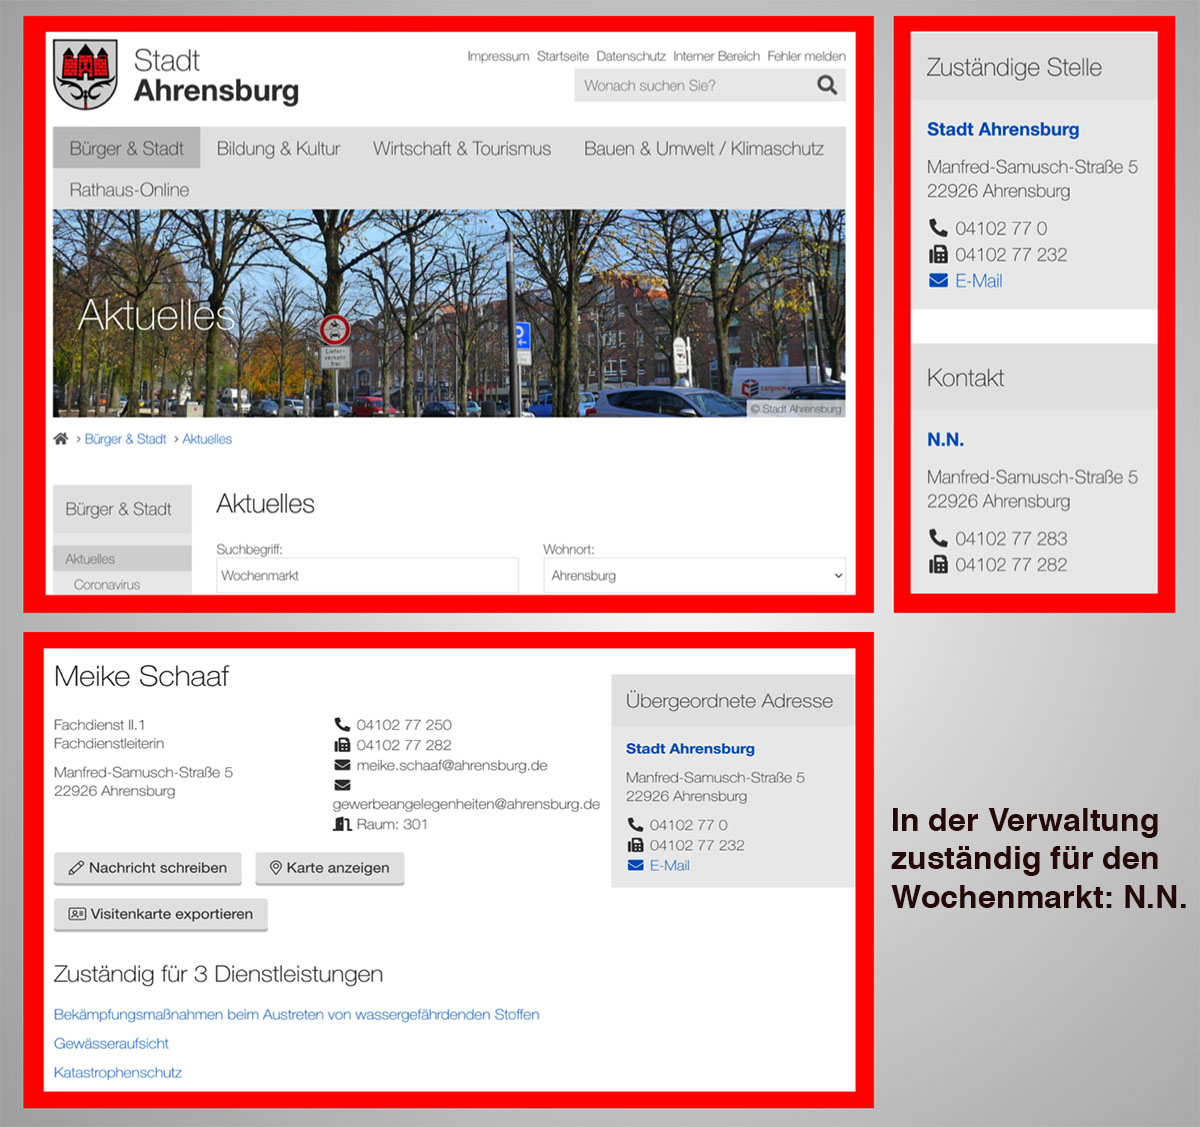Click envelope icon in Übergeordnete Adresse panel
The image size is (1200, 1127).
click(x=635, y=866)
